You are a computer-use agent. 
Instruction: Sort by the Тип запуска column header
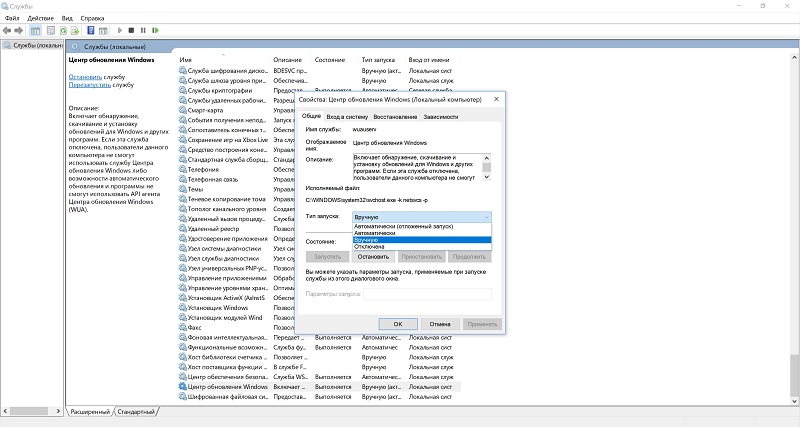click(378, 60)
